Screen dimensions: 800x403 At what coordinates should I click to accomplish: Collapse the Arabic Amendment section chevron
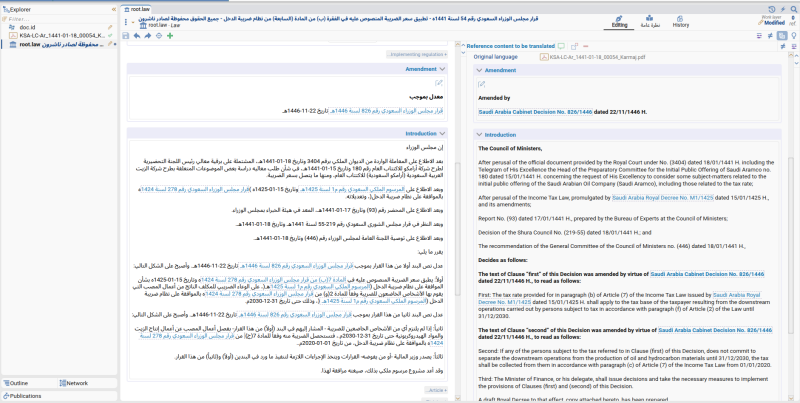[x=442, y=69]
